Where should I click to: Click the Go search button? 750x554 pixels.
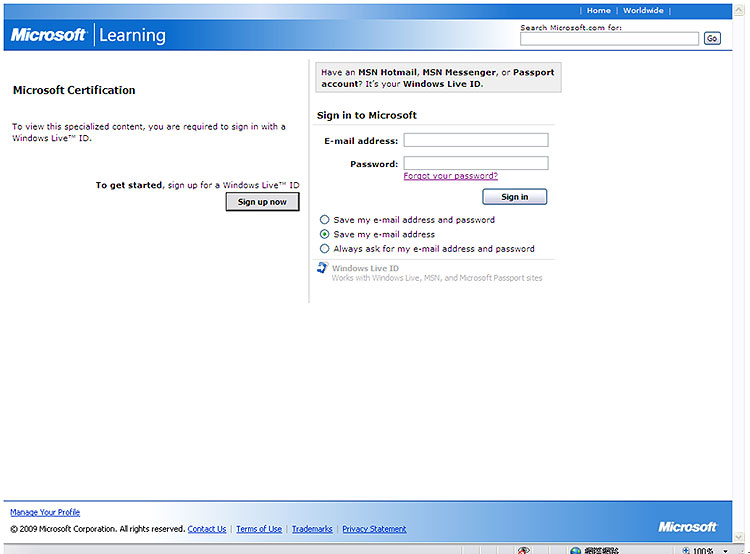pyautogui.click(x=712, y=39)
